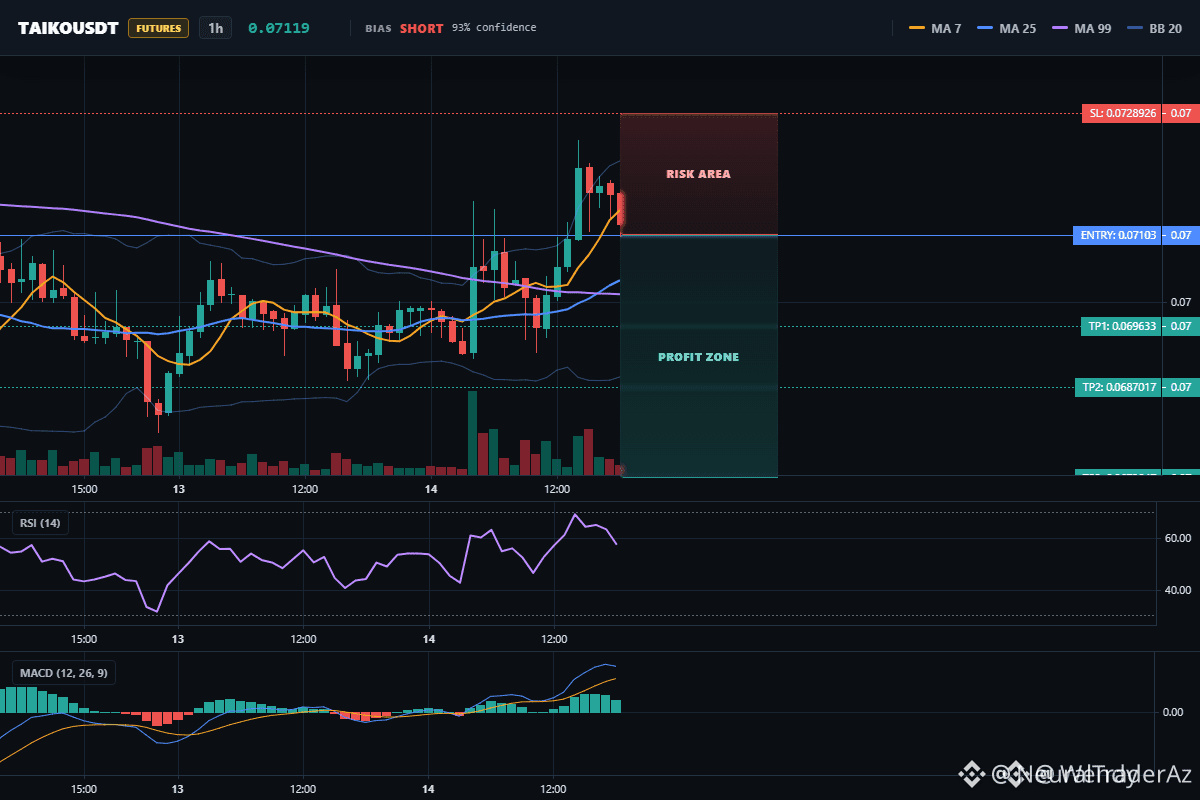1200x800 pixels.
Task: Click the 60.00 RSI axis value
Action: pos(1177,538)
